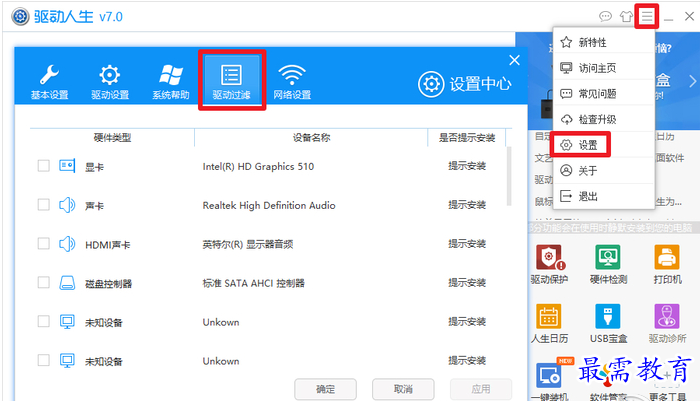Tick the 磁盘控制器 checkbox
The image size is (700, 401).
click(43, 283)
